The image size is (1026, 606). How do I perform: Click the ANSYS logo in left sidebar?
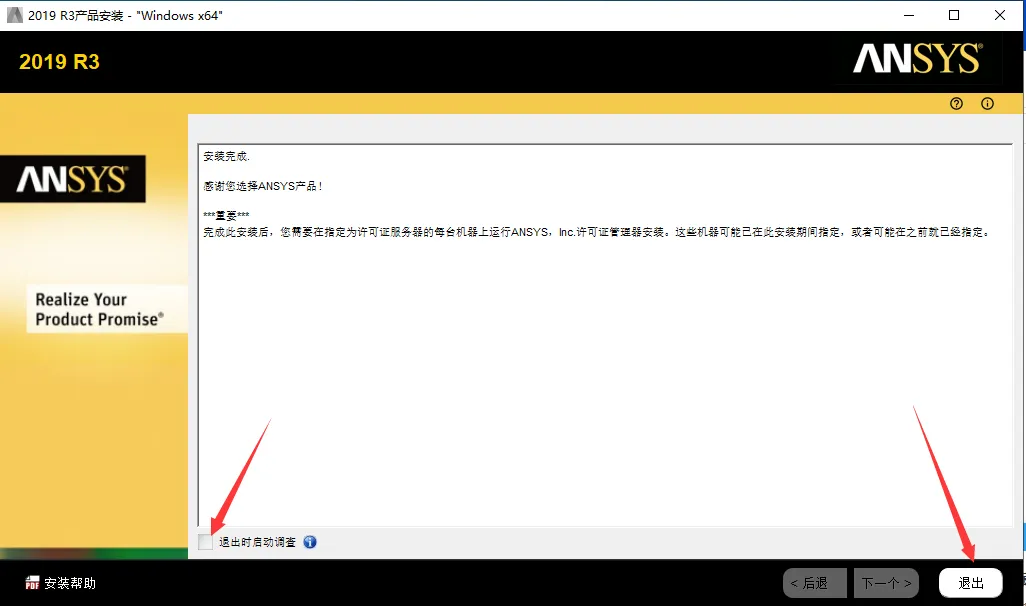73,179
